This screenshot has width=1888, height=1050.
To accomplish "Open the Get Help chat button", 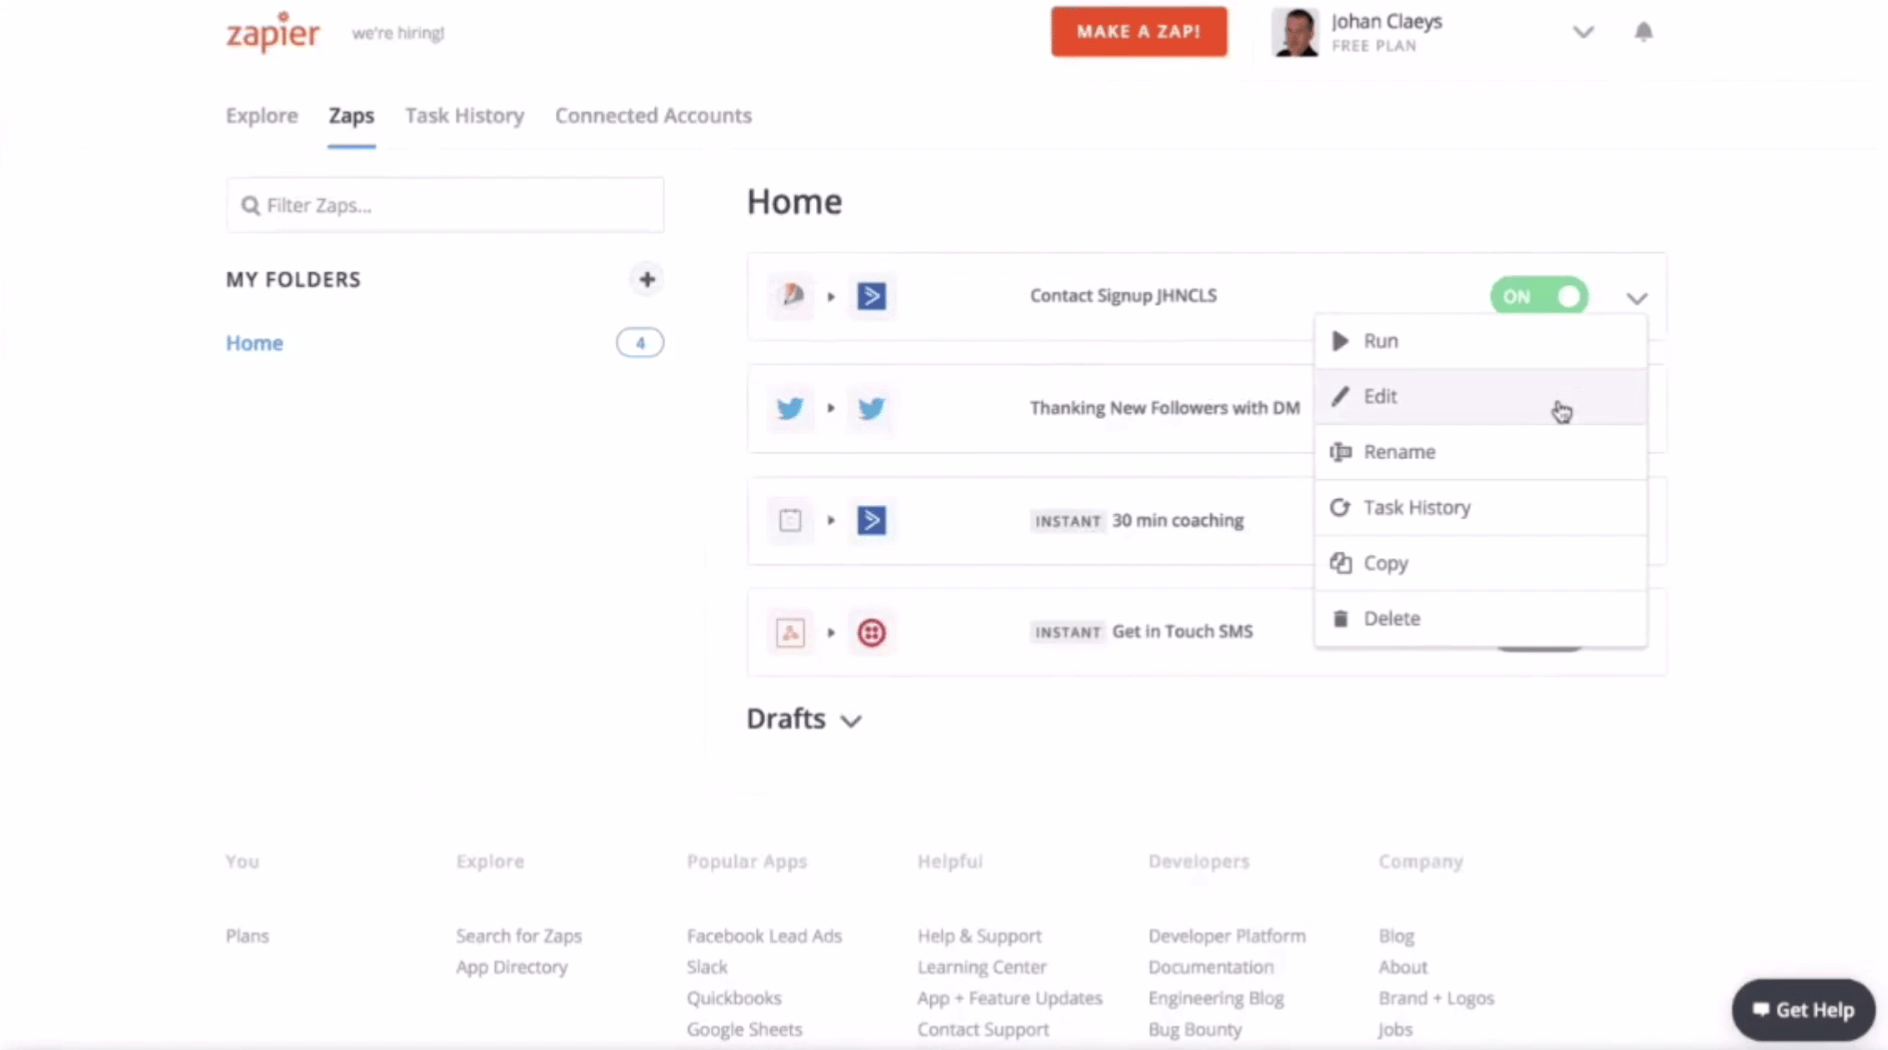I will (x=1803, y=1010).
